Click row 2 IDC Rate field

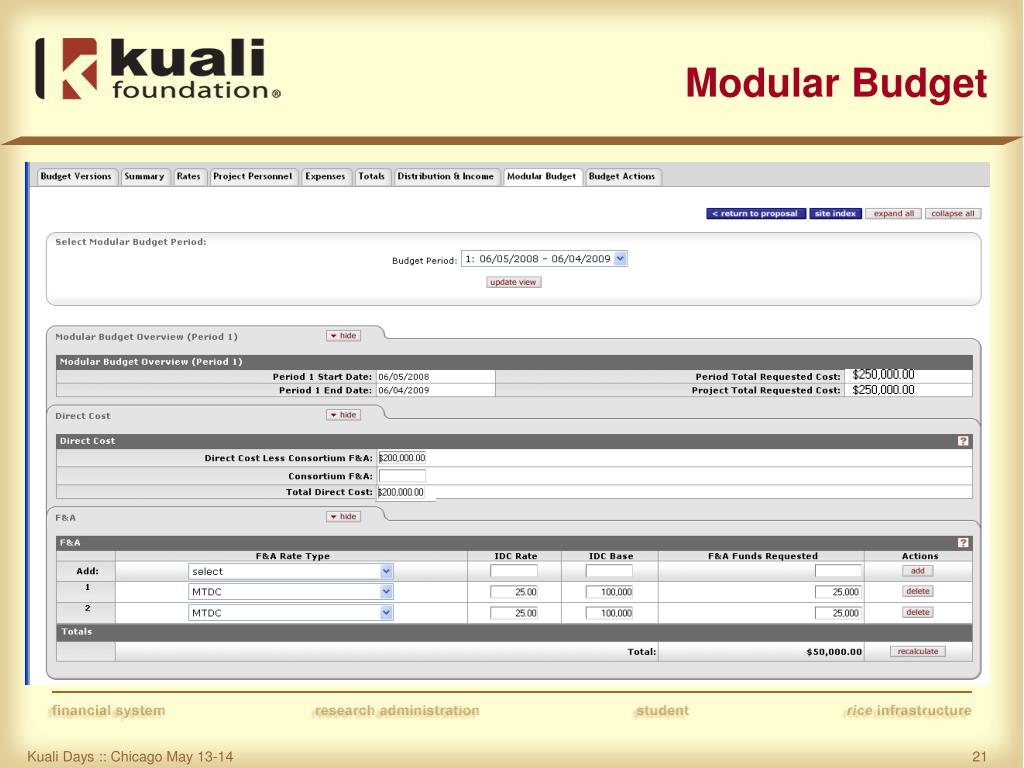[514, 613]
